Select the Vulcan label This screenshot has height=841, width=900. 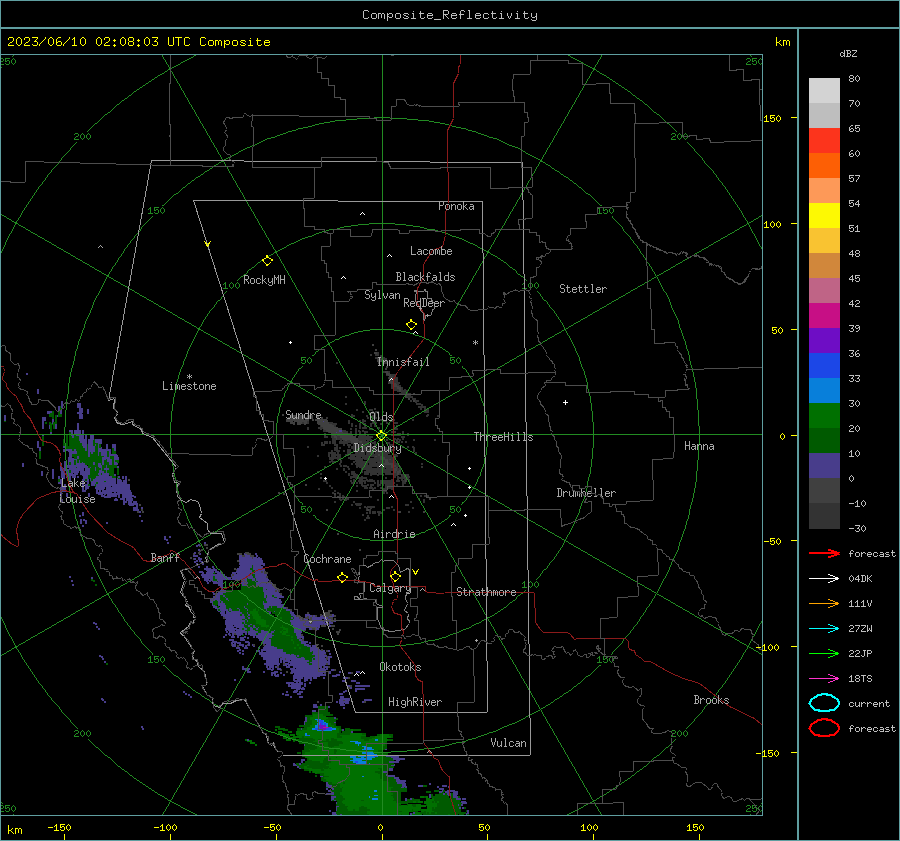pos(508,743)
